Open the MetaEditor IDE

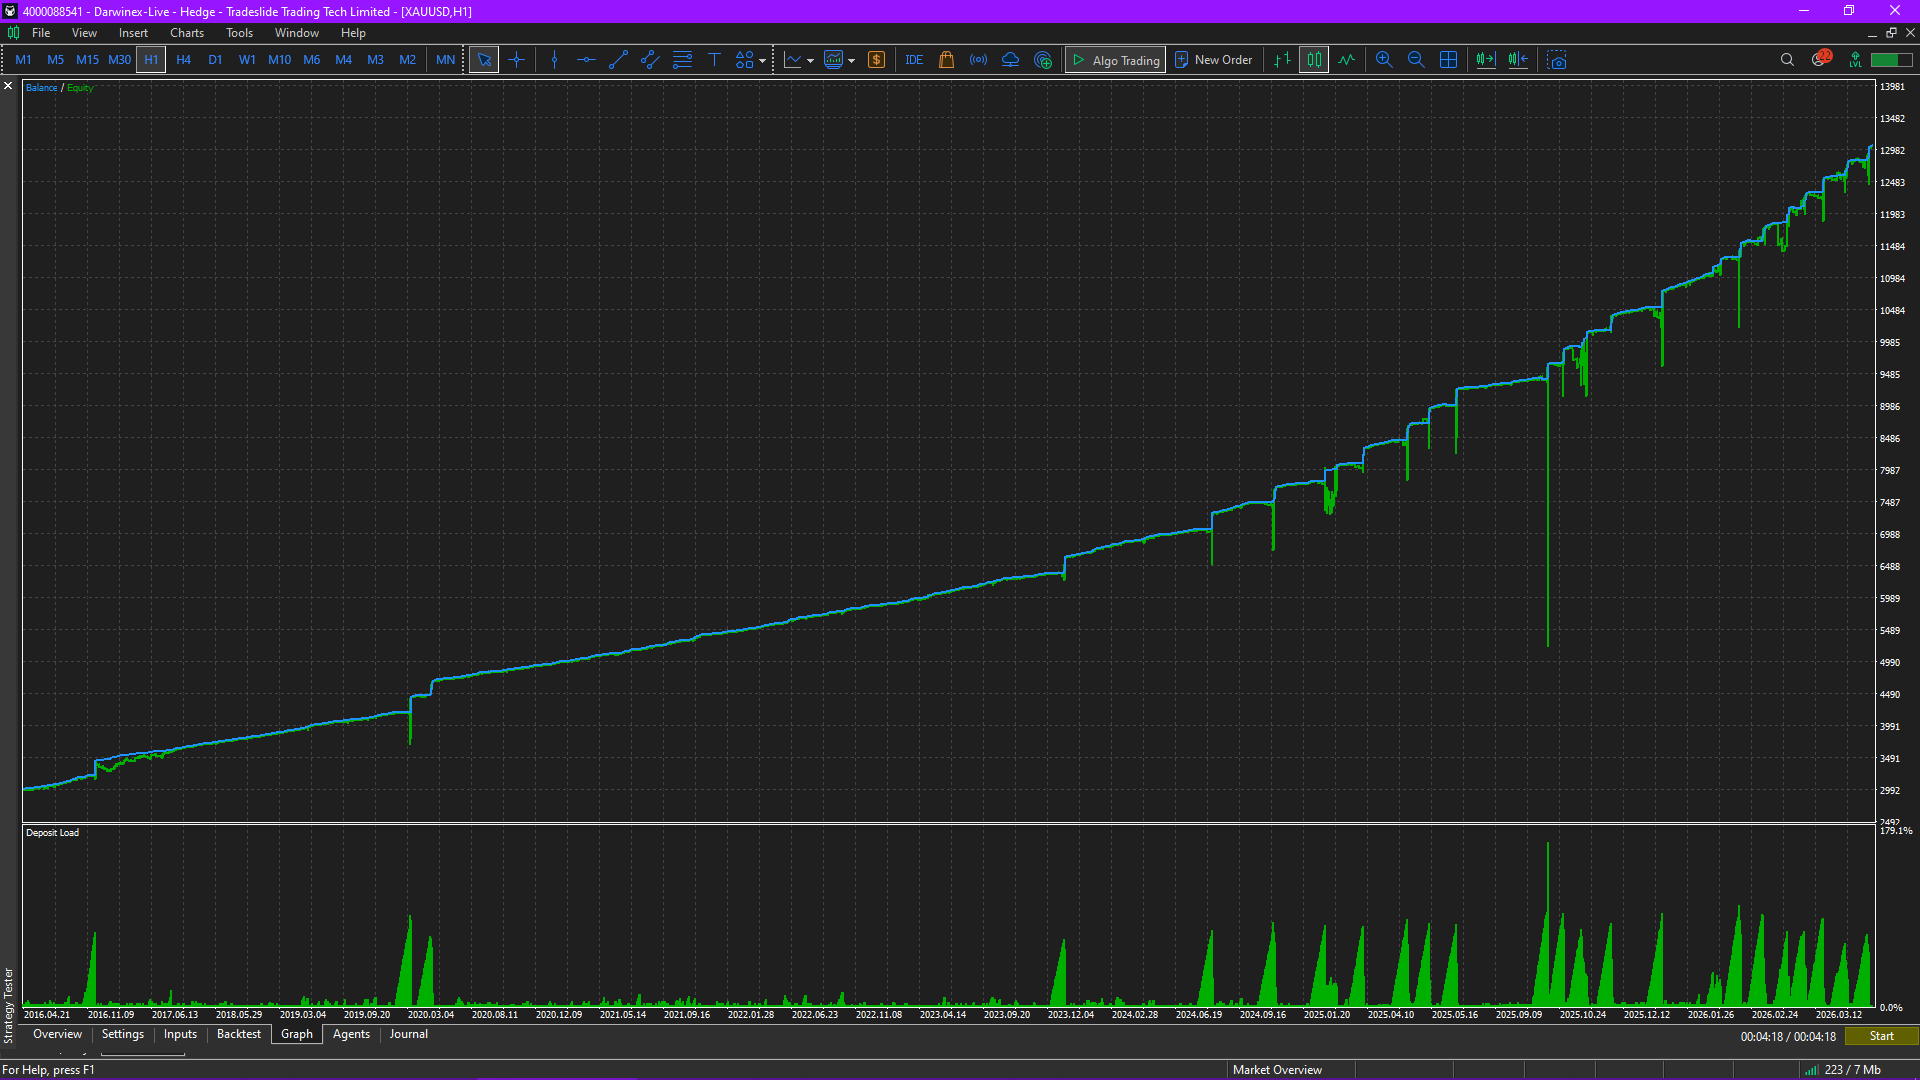[x=914, y=60]
